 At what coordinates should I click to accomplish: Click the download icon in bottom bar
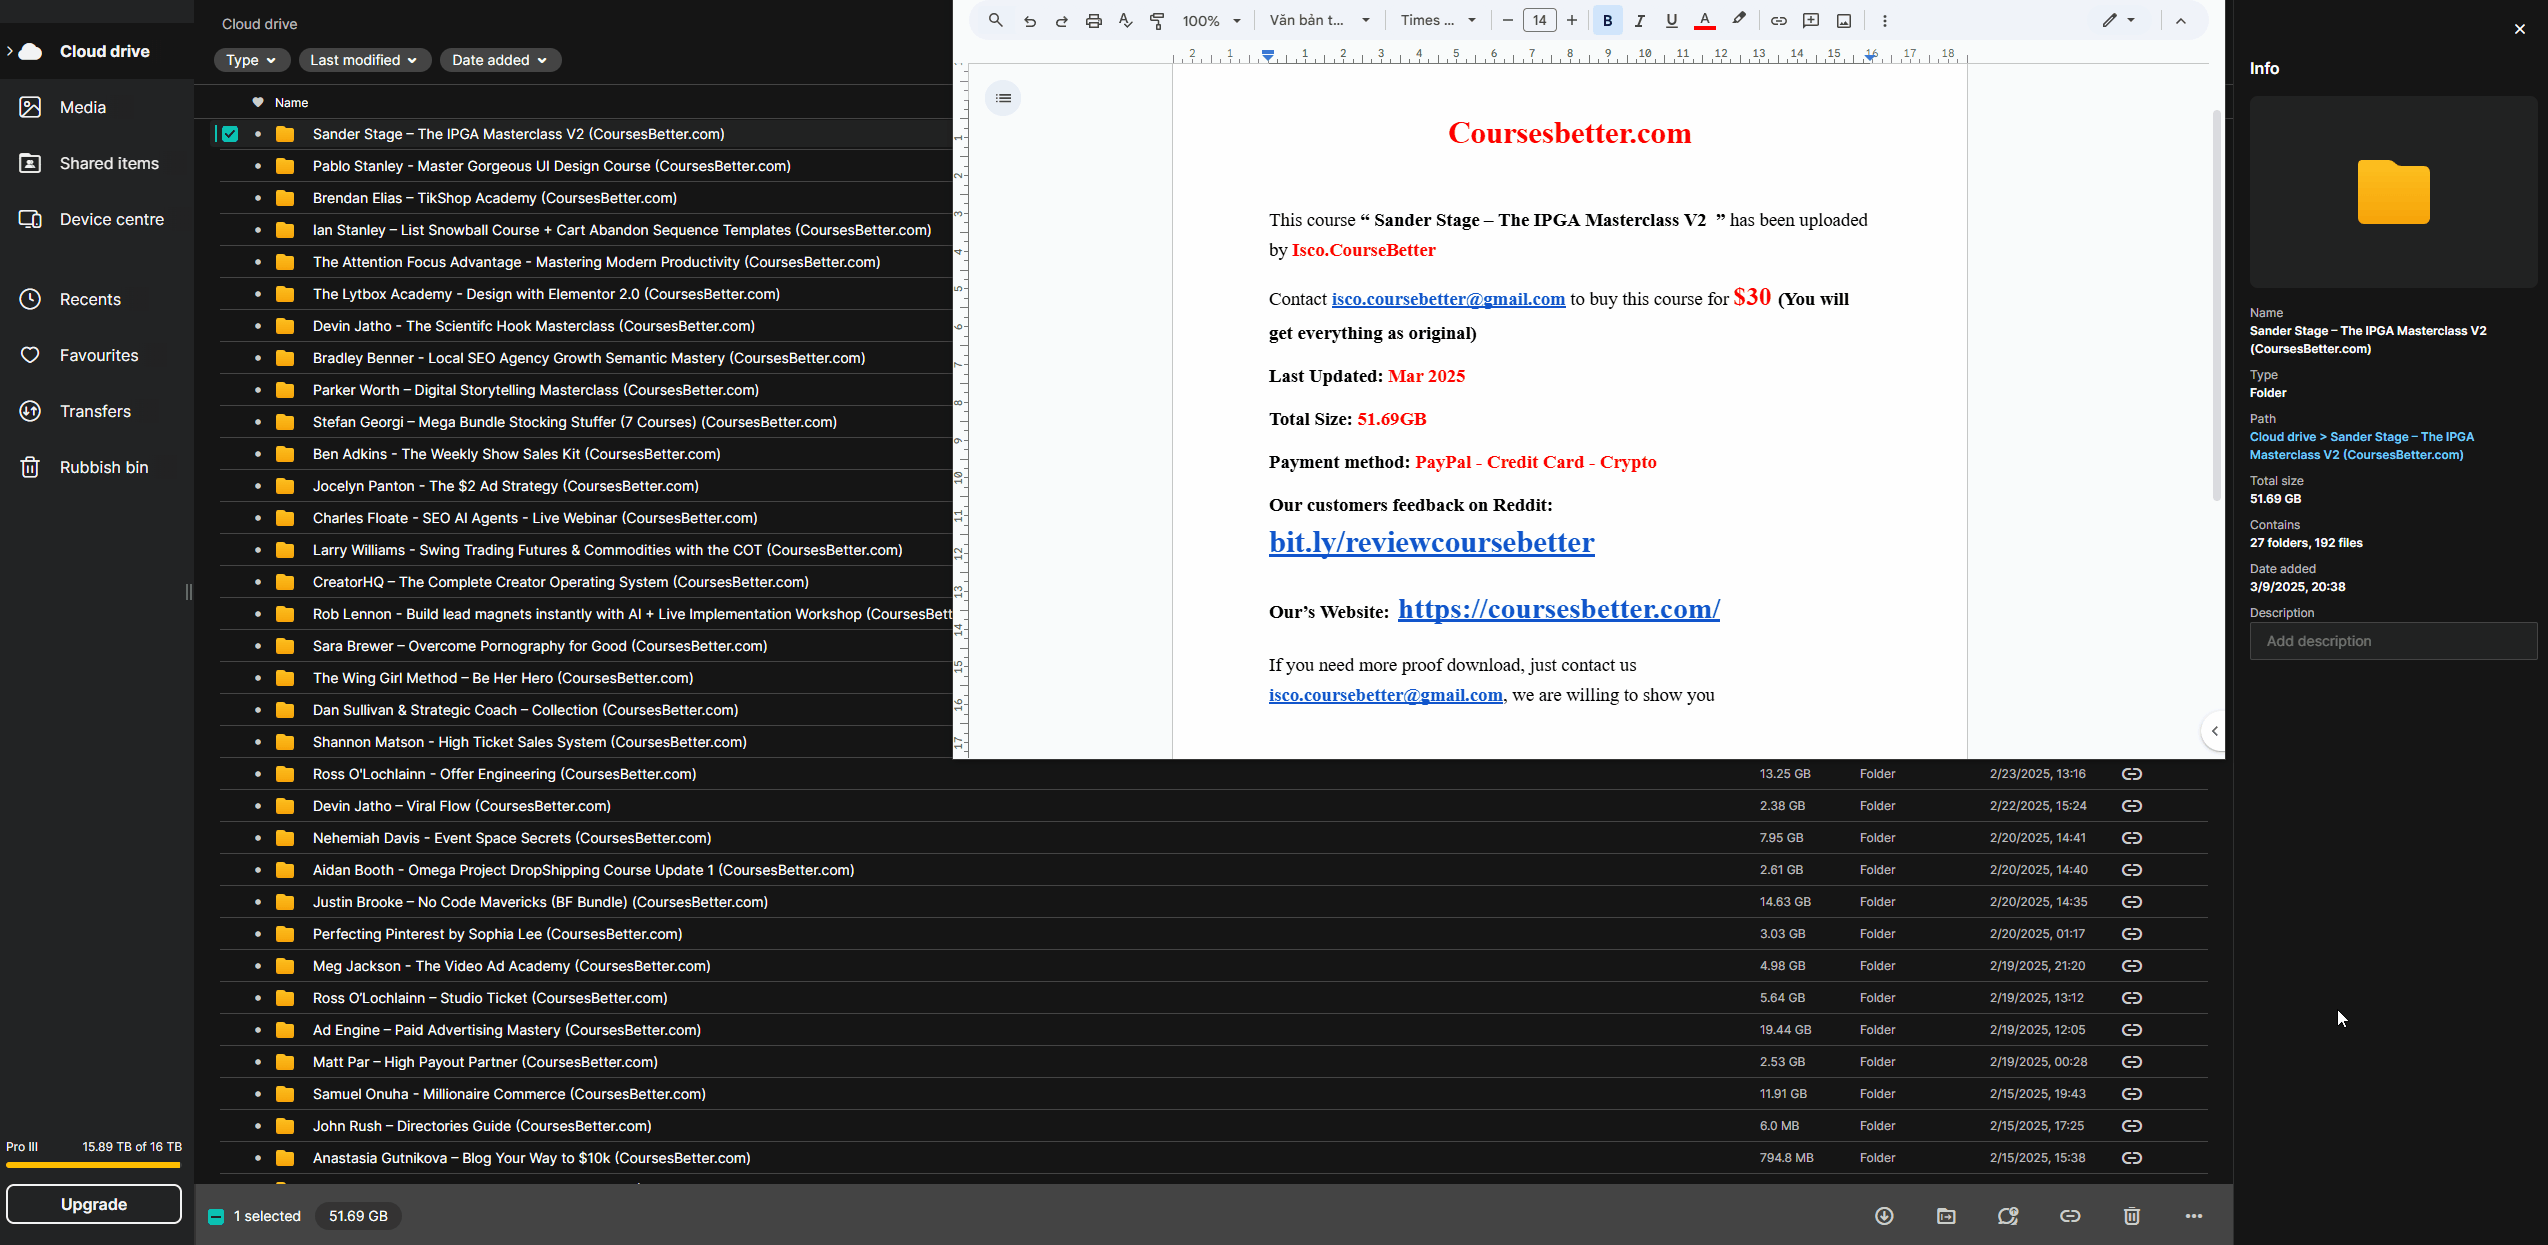coord(1884,1216)
